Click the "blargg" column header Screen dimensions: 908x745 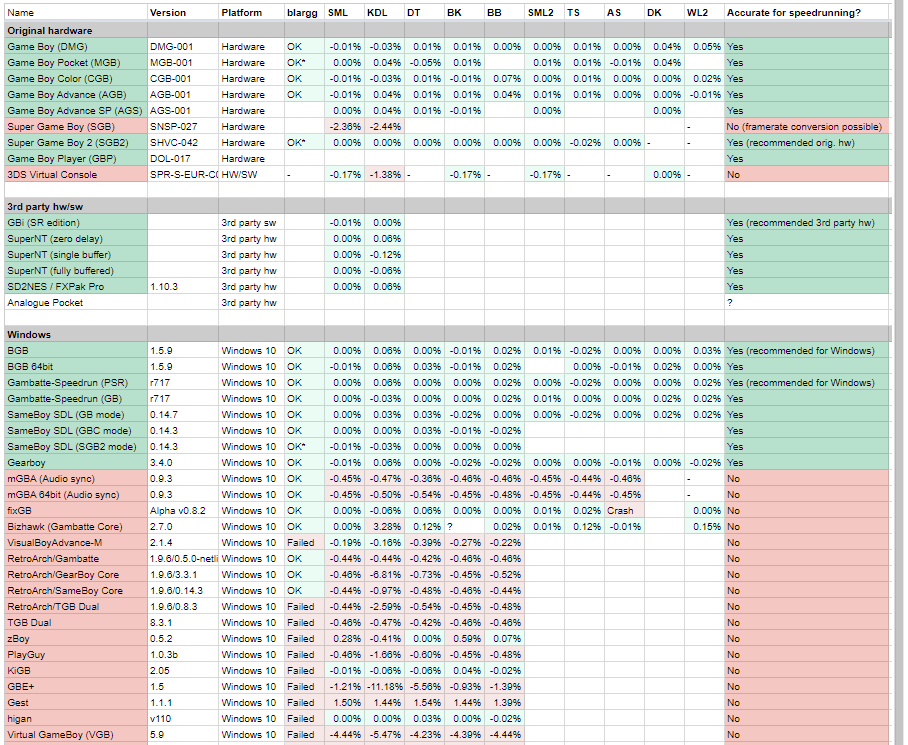(304, 12)
